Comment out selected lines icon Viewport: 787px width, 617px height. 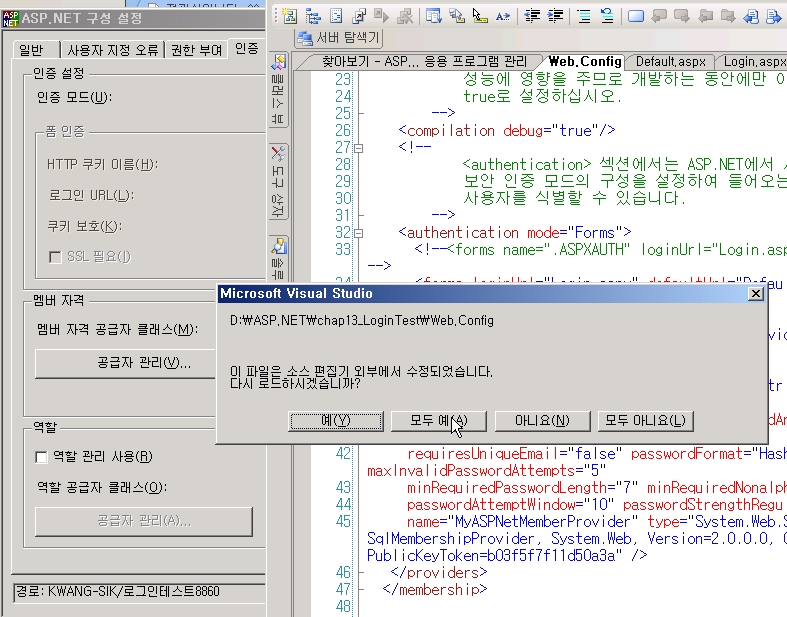584,16
